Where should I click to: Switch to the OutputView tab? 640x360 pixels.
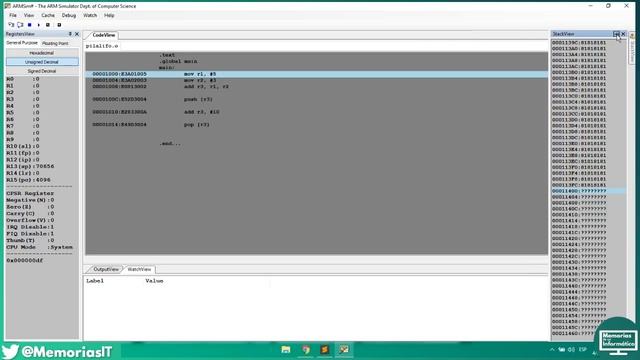106,269
